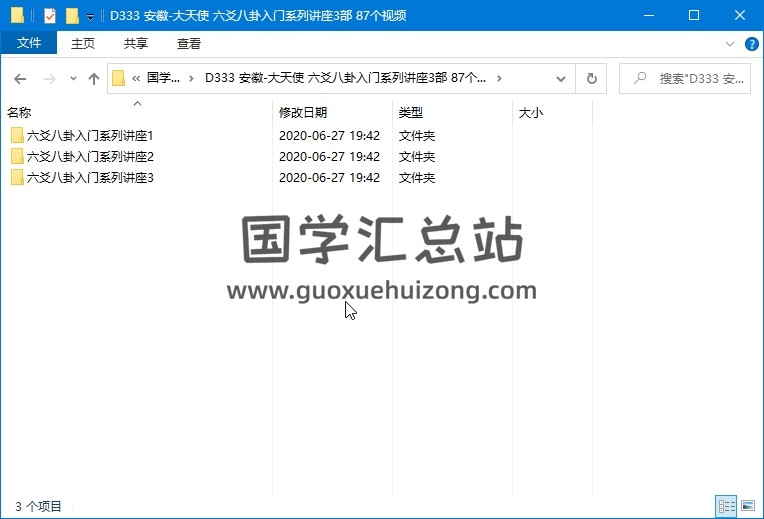The height and width of the screenshot is (519, 764).
Task: Click the Forward navigation arrow
Action: coord(50,78)
